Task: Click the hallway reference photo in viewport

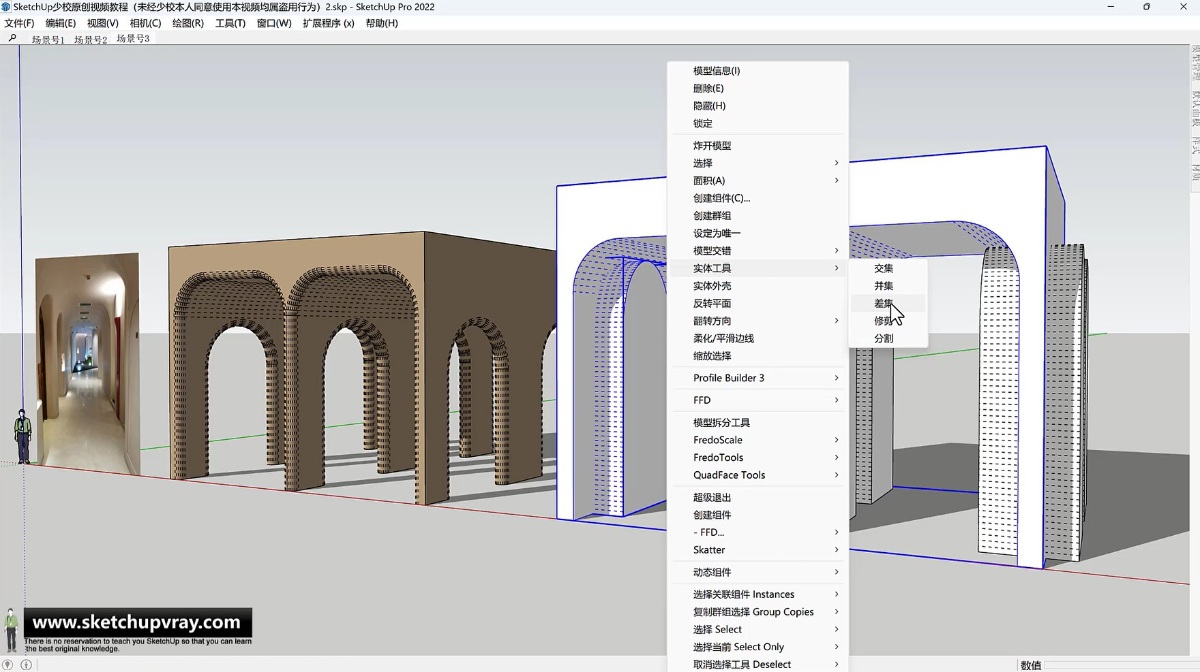Action: (87, 362)
